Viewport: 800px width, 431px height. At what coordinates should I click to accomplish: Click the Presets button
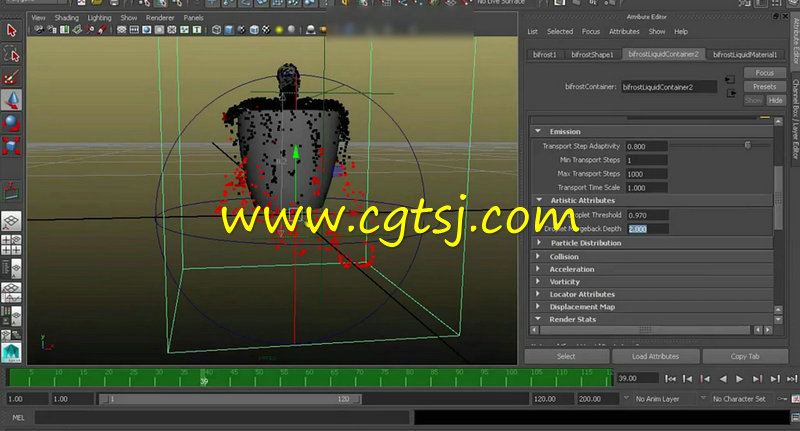(x=764, y=87)
